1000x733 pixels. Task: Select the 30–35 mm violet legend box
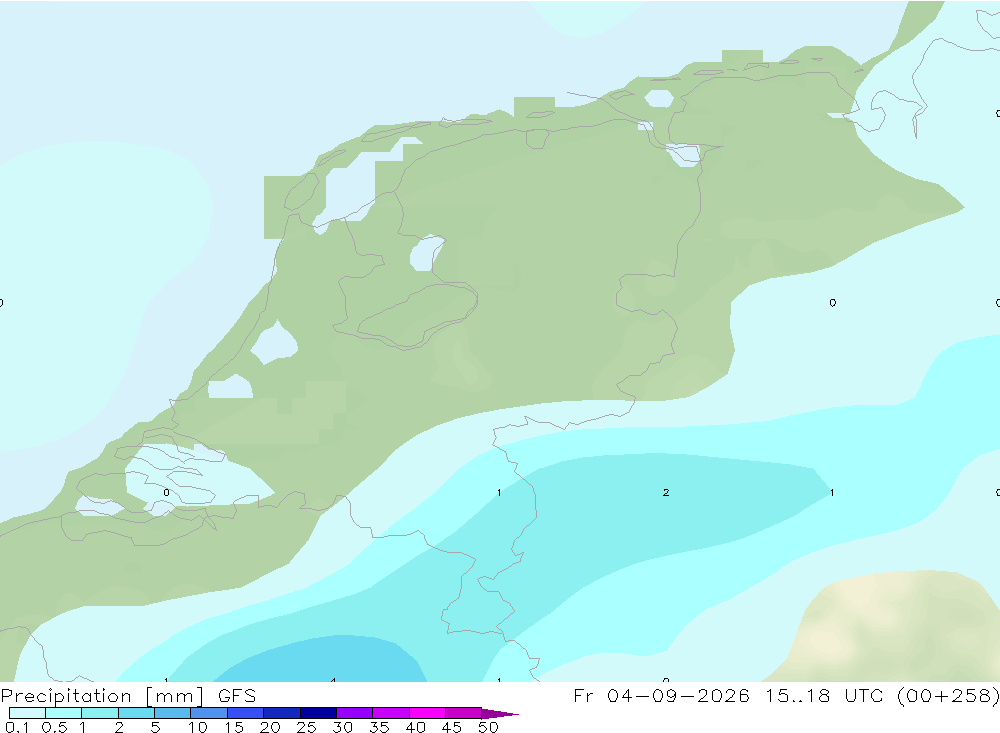tap(355, 713)
